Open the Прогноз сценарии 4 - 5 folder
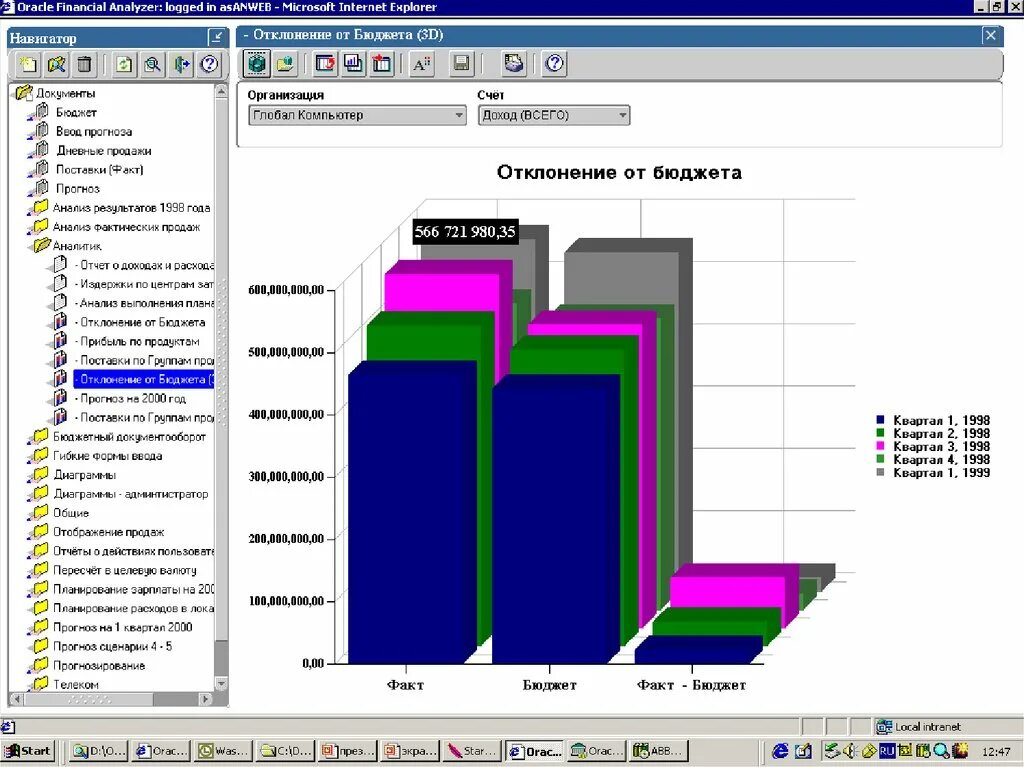 112,646
